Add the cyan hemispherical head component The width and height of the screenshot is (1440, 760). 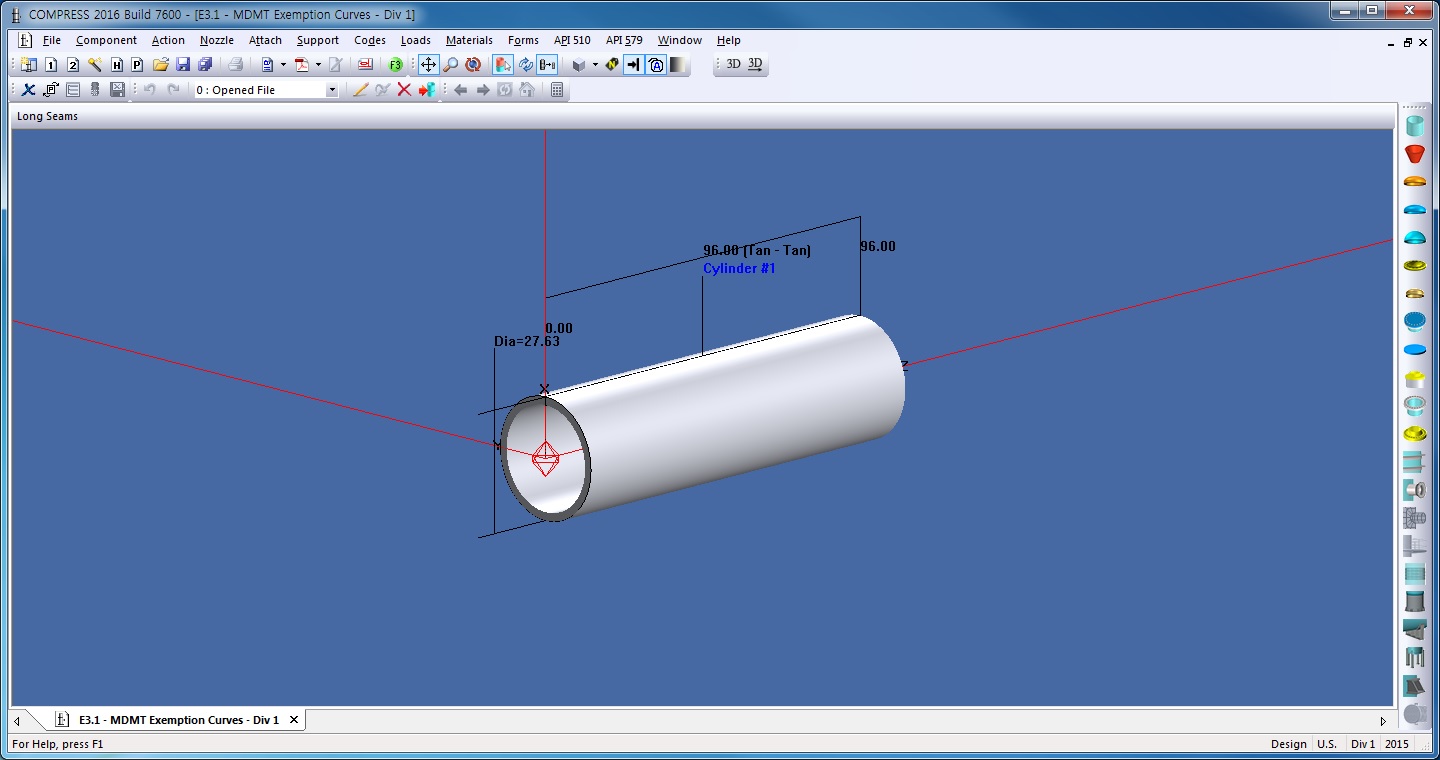coord(1414,238)
